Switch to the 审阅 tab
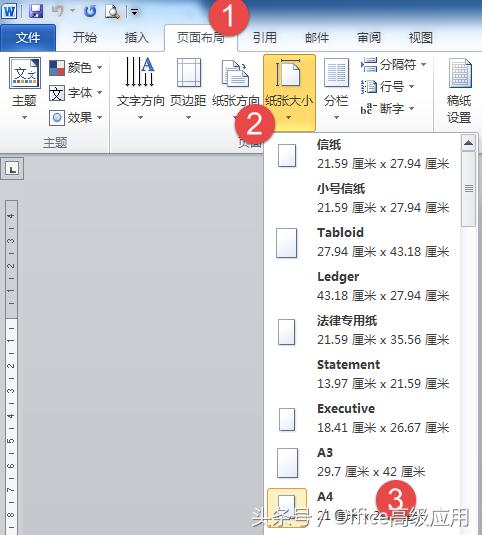Image resolution: width=482 pixels, height=535 pixels. 369,38
